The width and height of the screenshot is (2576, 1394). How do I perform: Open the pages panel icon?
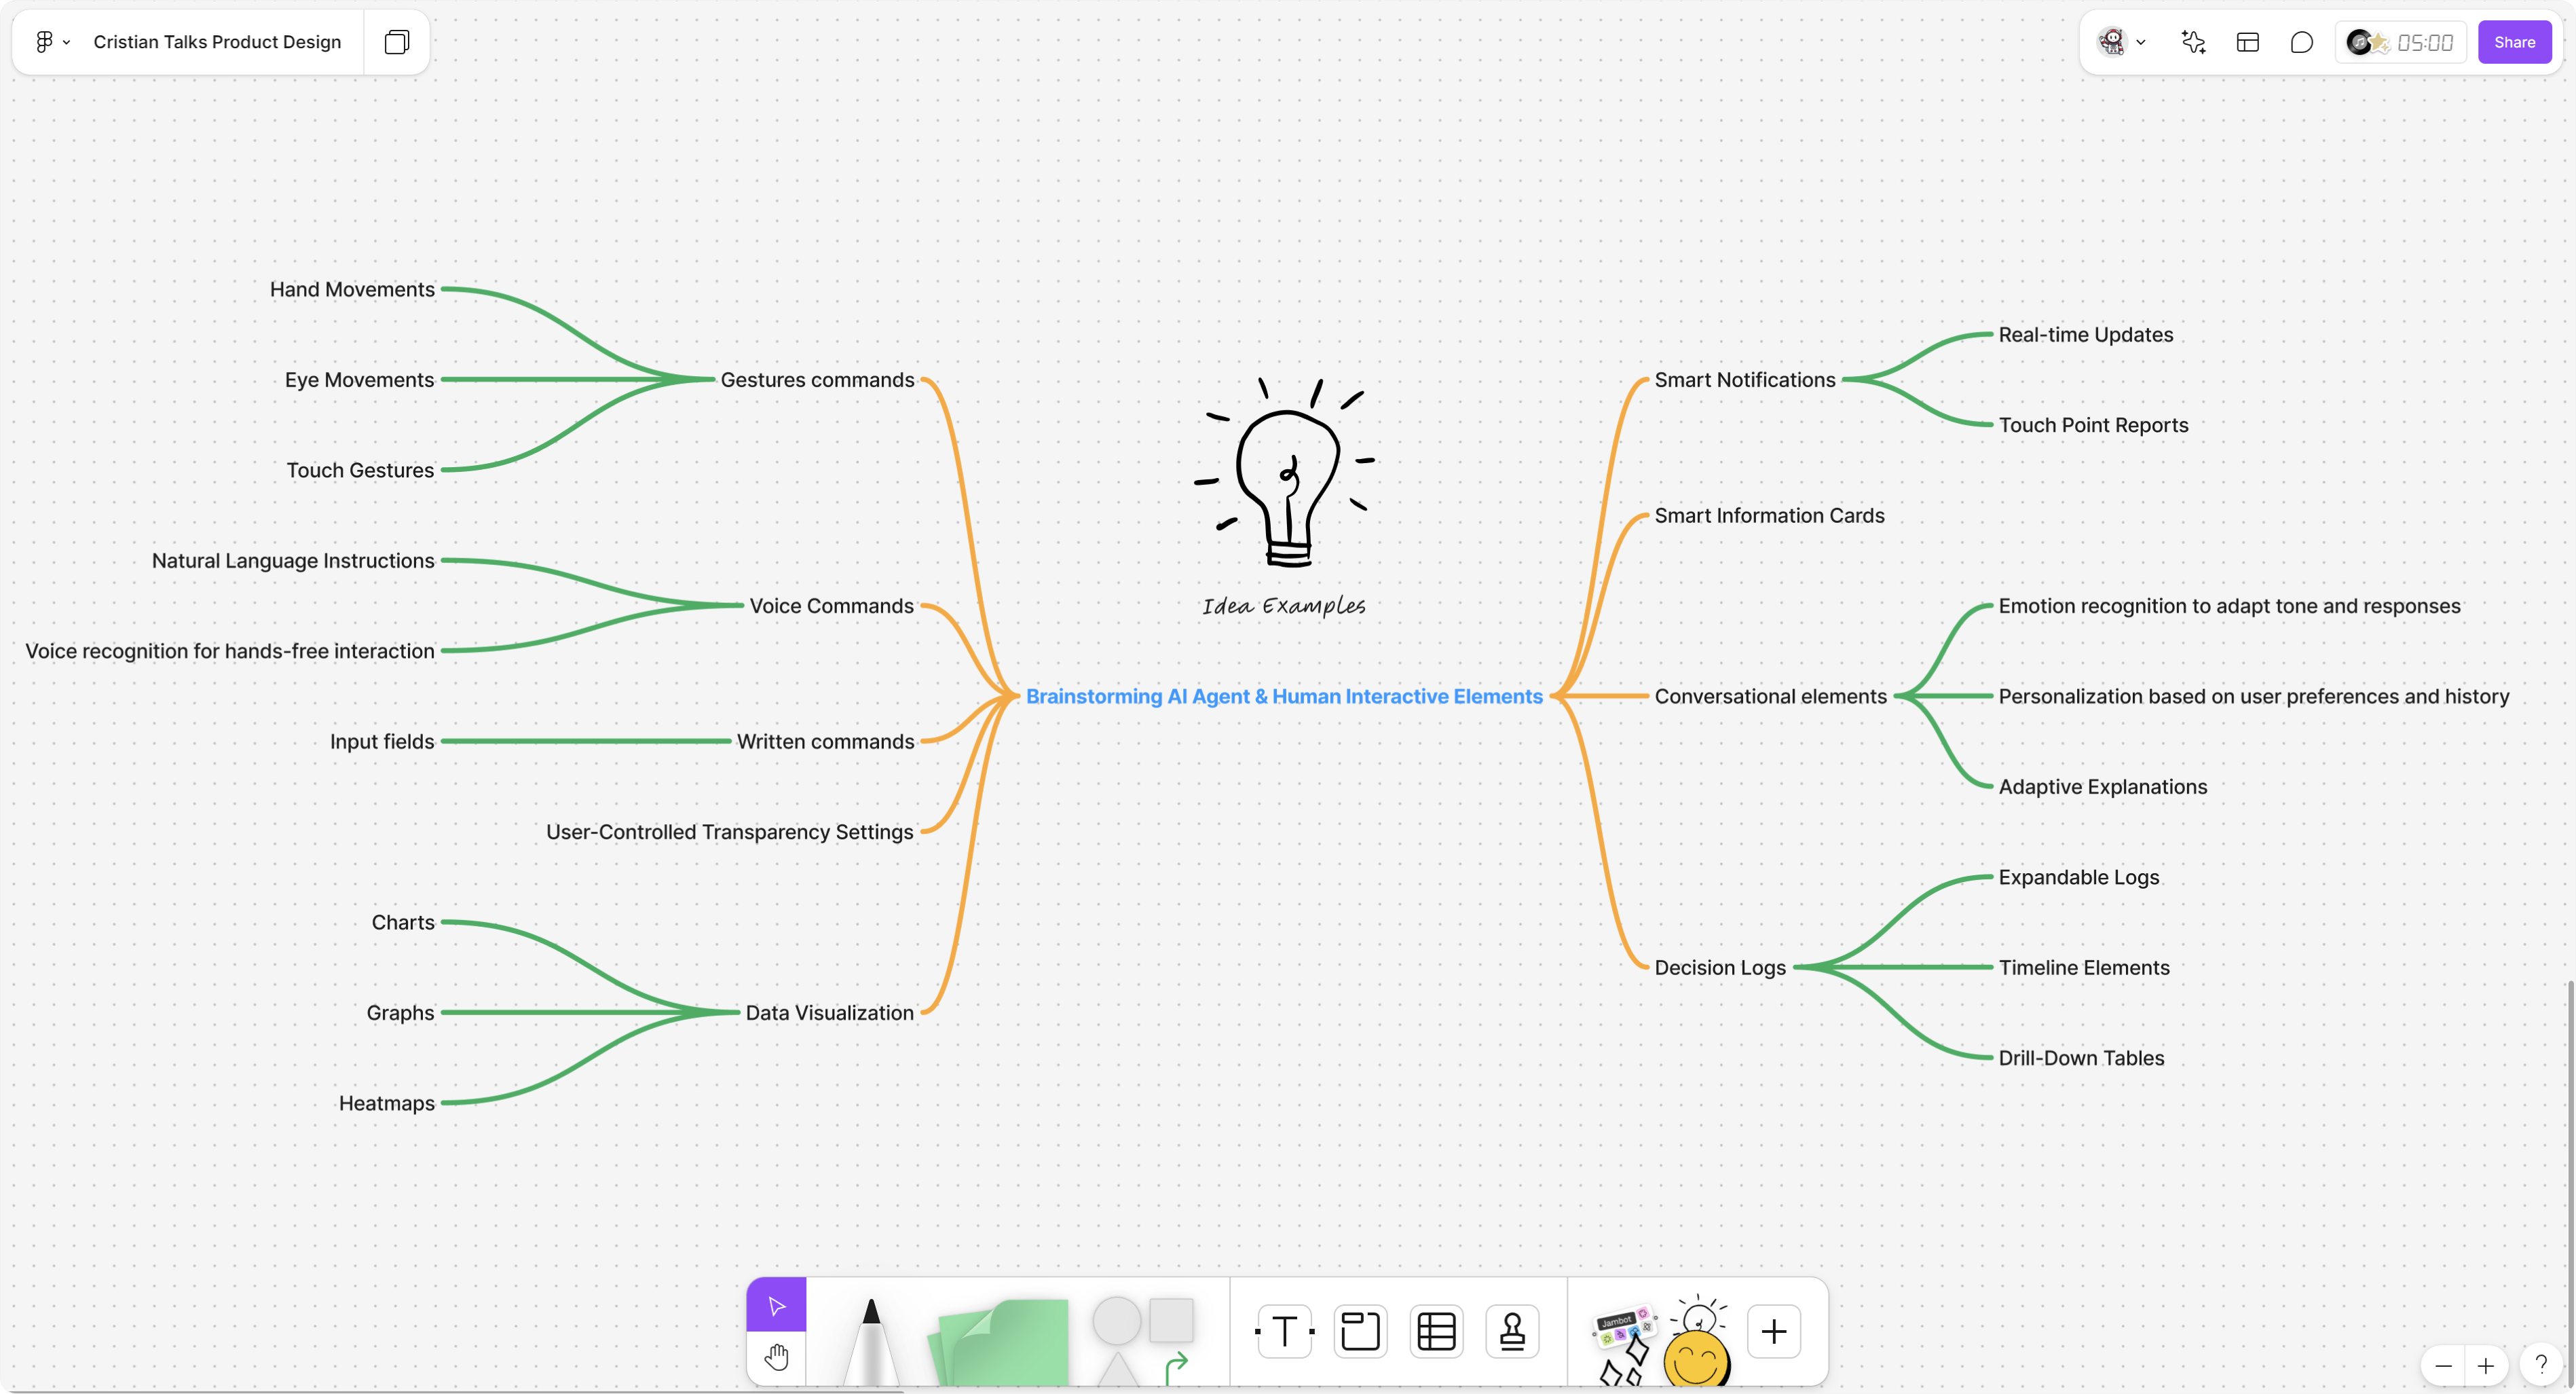[397, 42]
